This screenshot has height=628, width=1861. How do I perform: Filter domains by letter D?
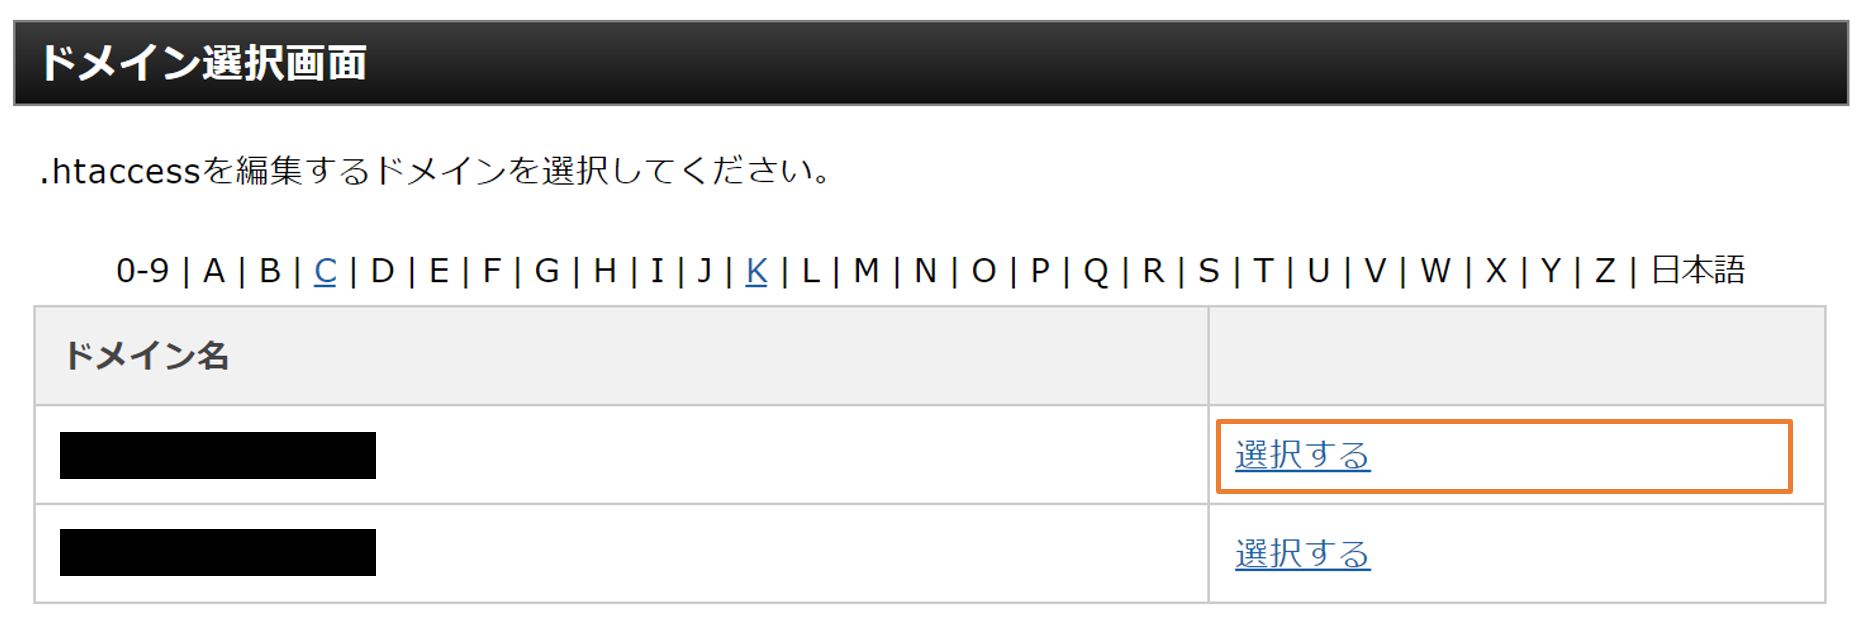tap(381, 271)
